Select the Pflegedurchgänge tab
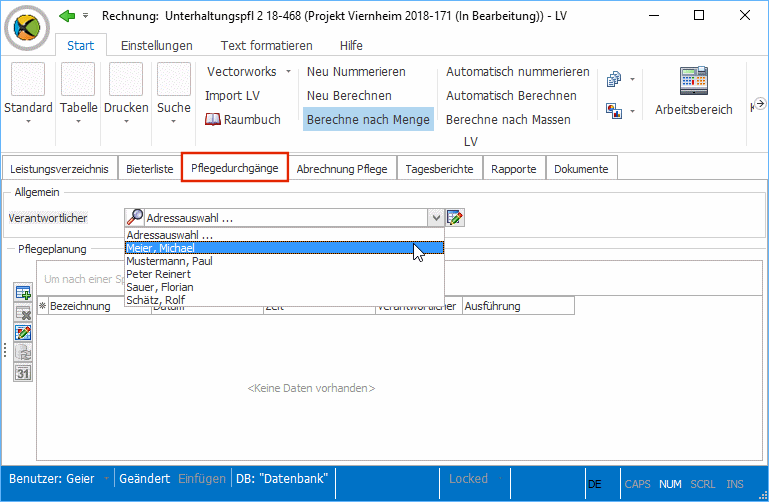This screenshot has width=769, height=502. coord(234,168)
